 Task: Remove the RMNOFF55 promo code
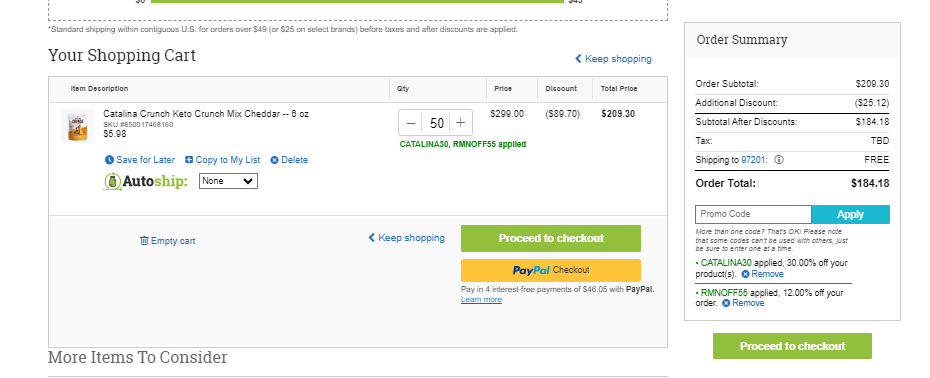[x=743, y=303]
